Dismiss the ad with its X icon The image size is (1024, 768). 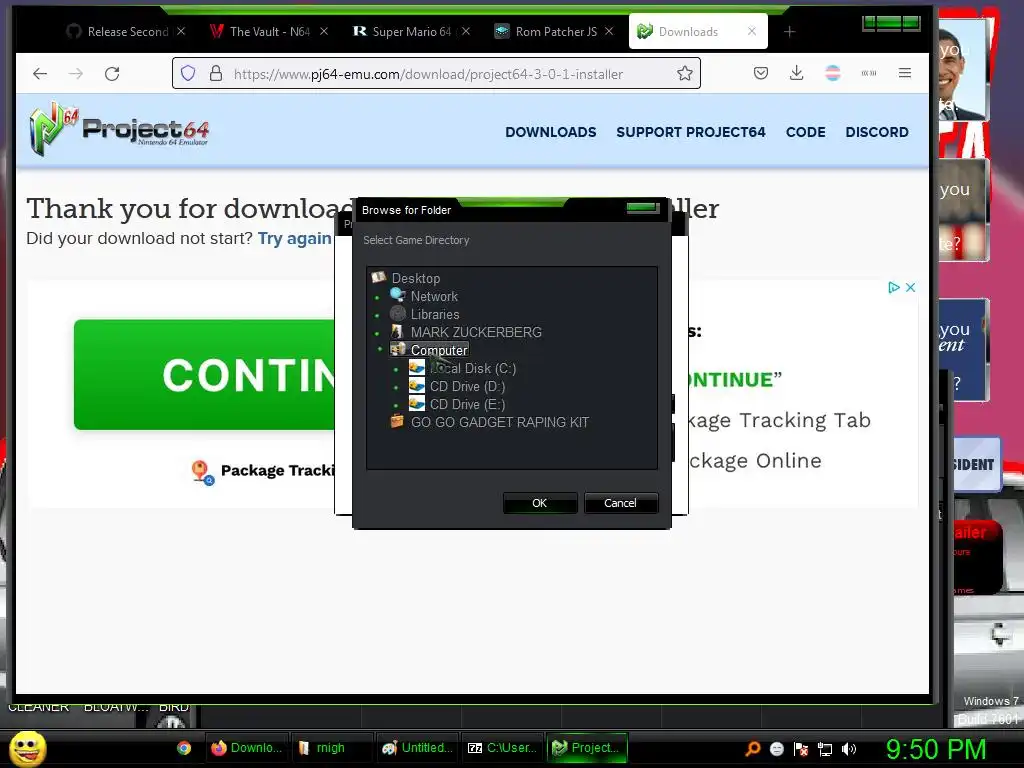pyautogui.click(x=910, y=287)
